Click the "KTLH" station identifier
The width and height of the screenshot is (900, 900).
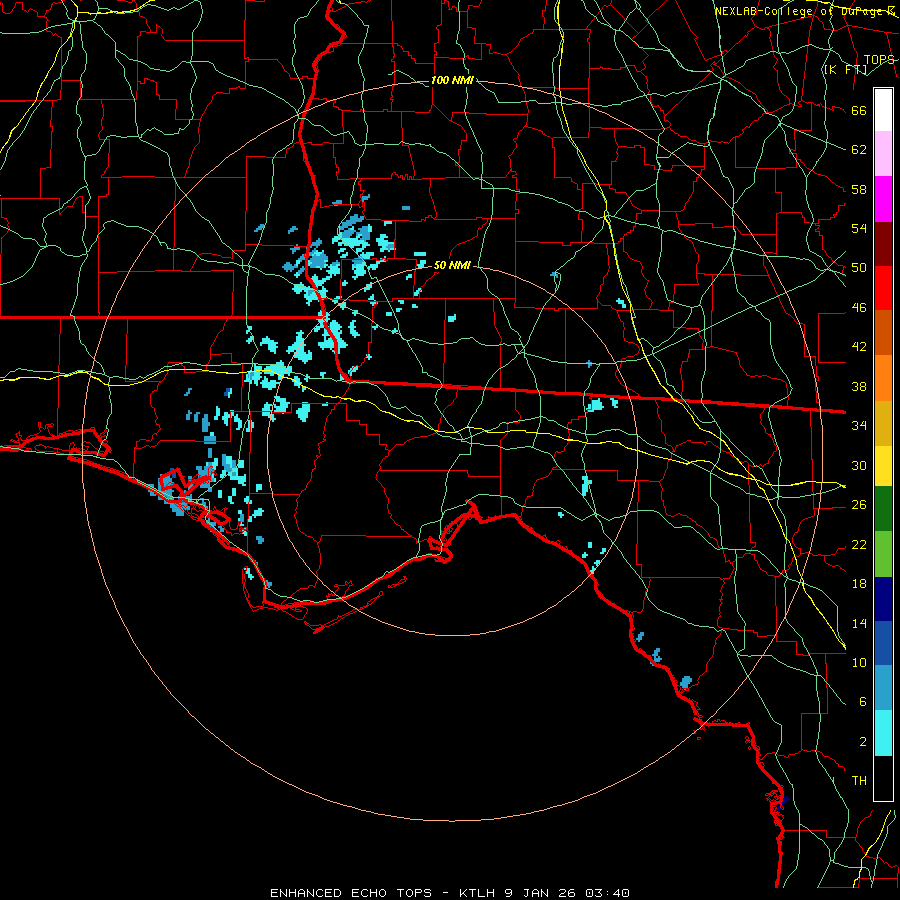tap(479, 893)
